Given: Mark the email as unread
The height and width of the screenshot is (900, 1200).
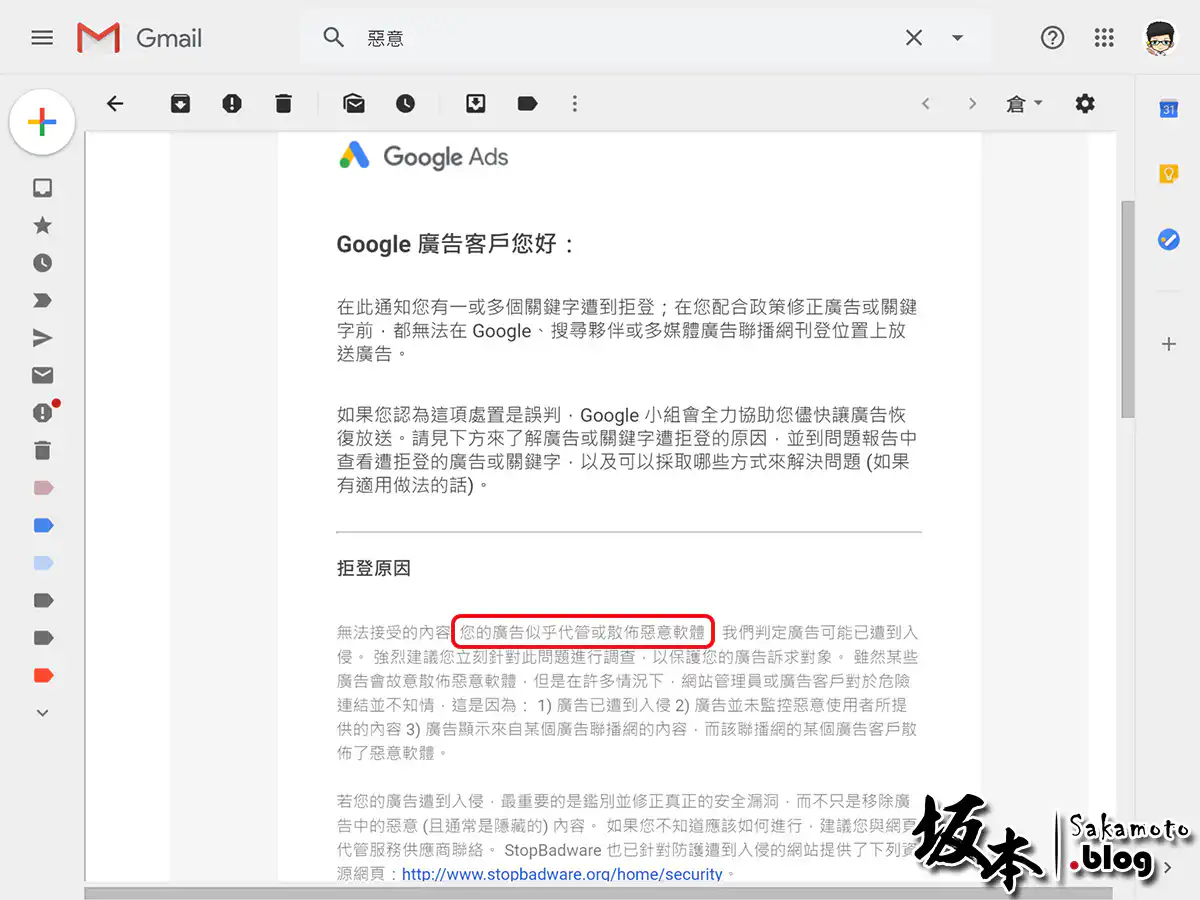Looking at the screenshot, I should click(353, 104).
